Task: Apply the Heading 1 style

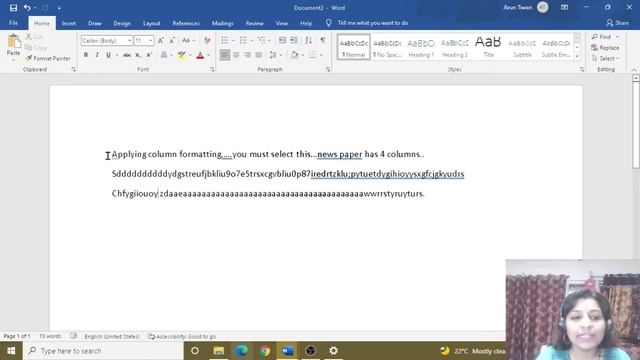Action: (x=421, y=47)
